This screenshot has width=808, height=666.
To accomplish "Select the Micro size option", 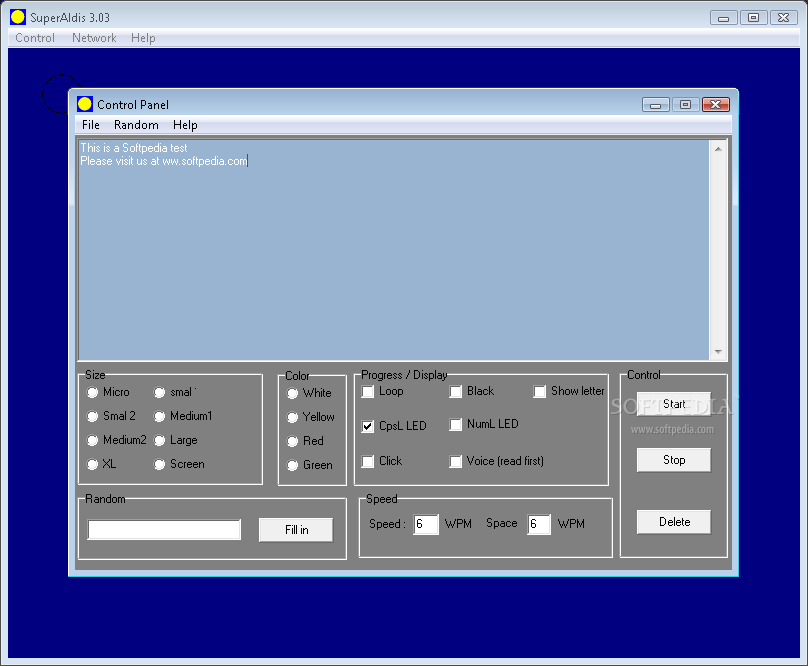I will (x=92, y=392).
